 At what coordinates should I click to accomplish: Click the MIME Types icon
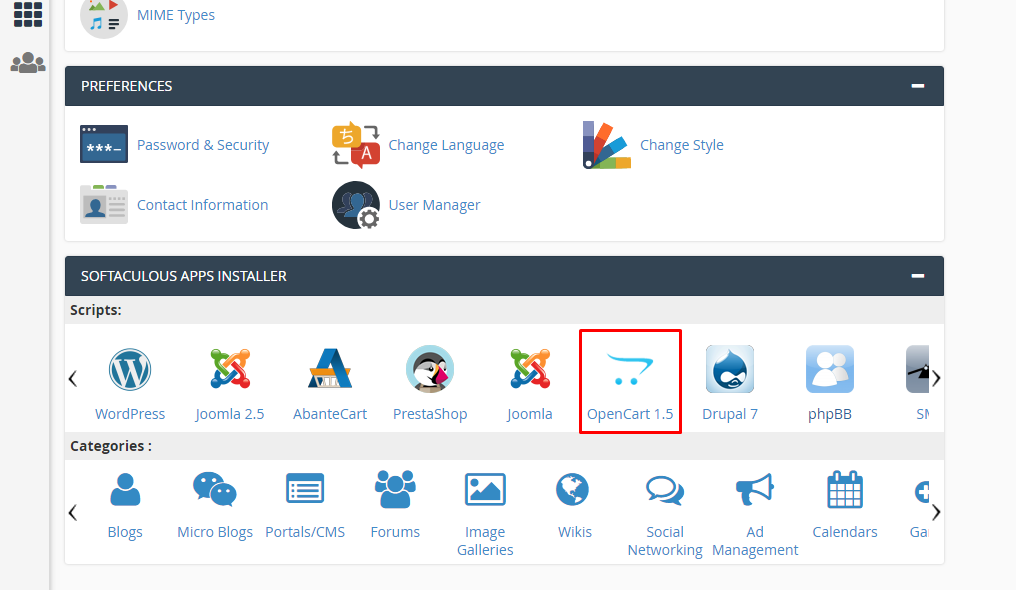coord(104,16)
